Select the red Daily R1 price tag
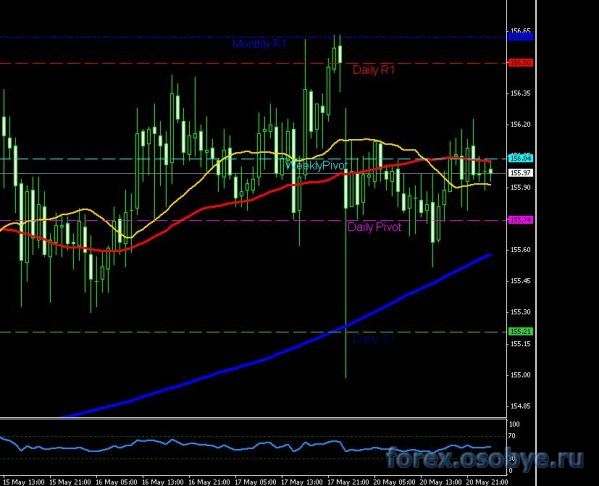The height and width of the screenshot is (486, 599). click(520, 63)
